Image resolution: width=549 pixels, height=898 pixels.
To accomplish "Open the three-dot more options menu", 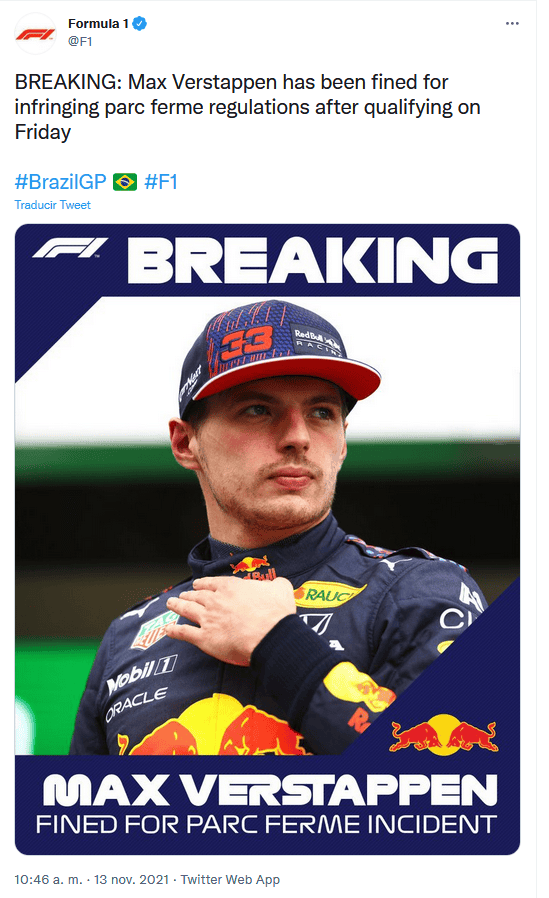I will click(x=512, y=23).
